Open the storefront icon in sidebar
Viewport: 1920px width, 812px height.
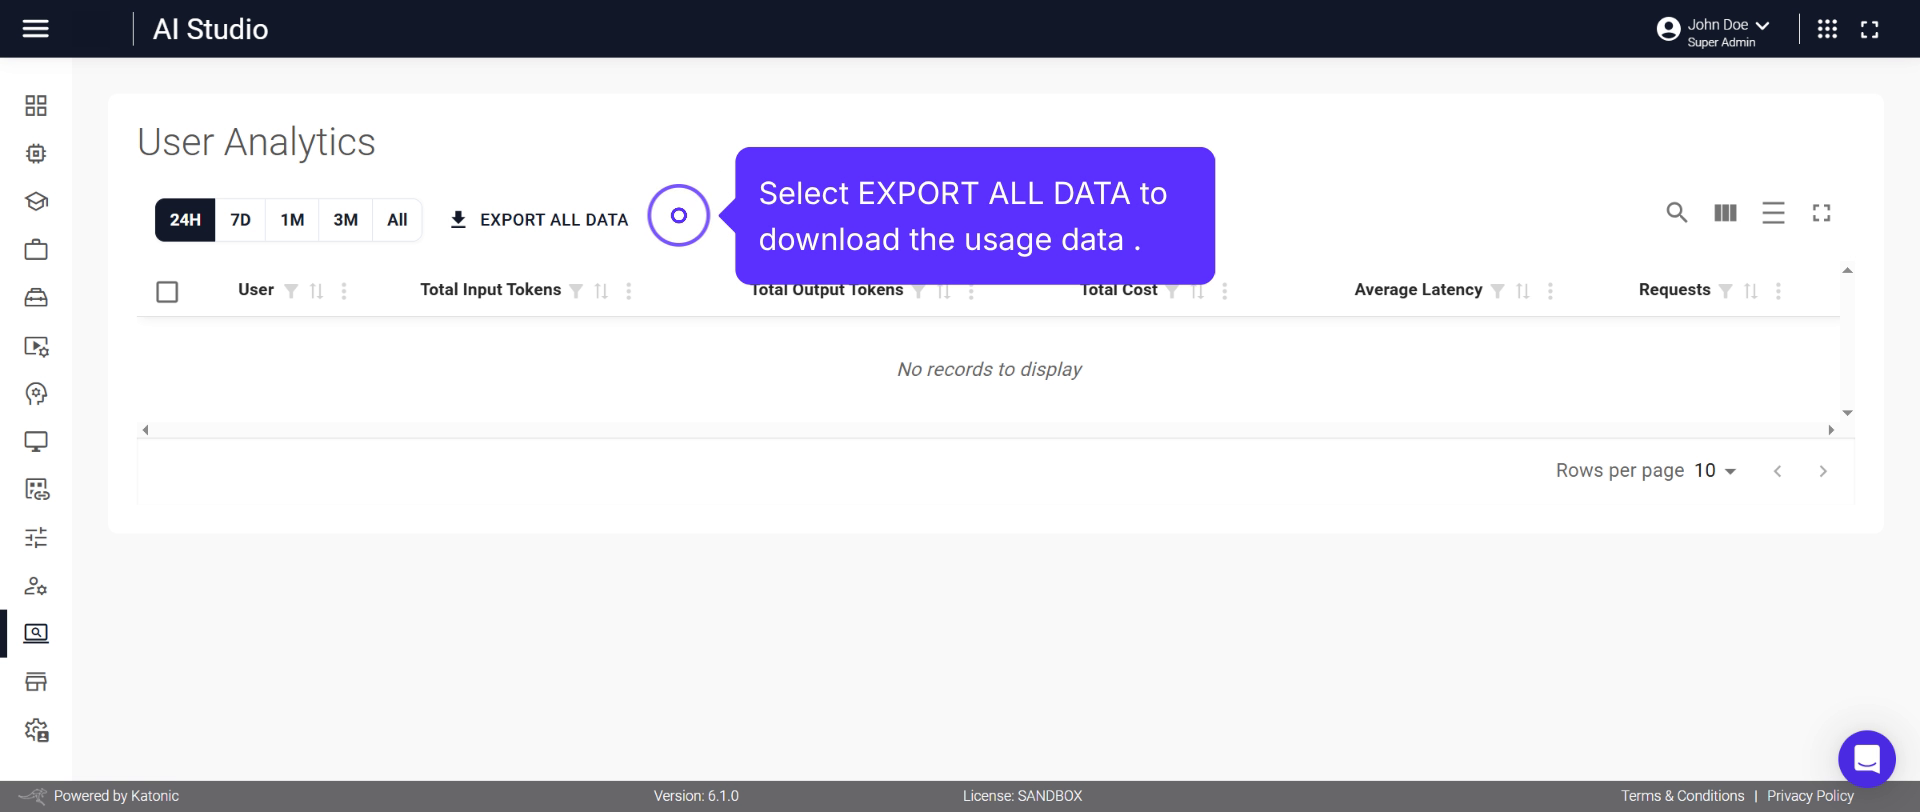[36, 682]
